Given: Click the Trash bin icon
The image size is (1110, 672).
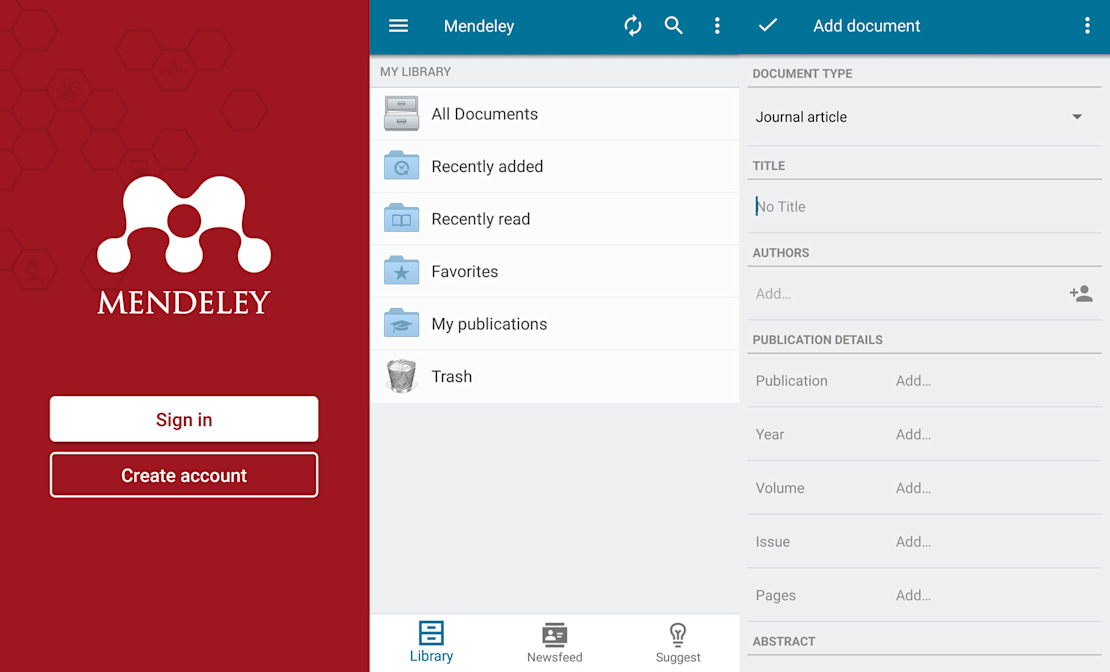Looking at the screenshot, I should (x=401, y=375).
